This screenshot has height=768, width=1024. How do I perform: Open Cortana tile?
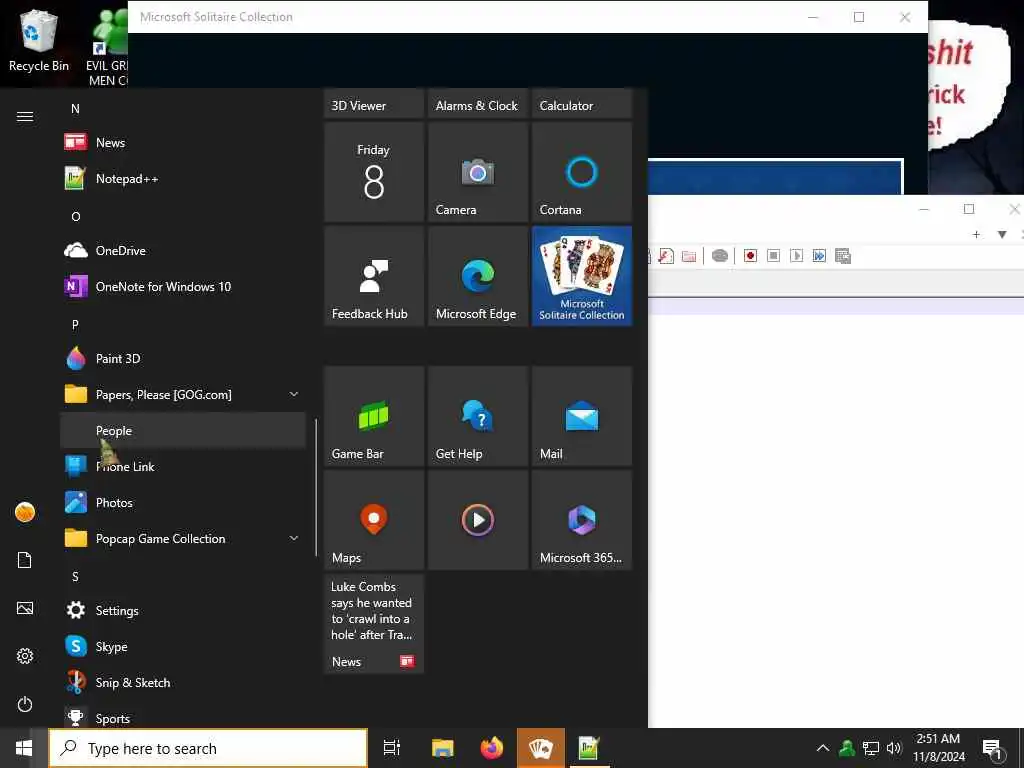[582, 172]
